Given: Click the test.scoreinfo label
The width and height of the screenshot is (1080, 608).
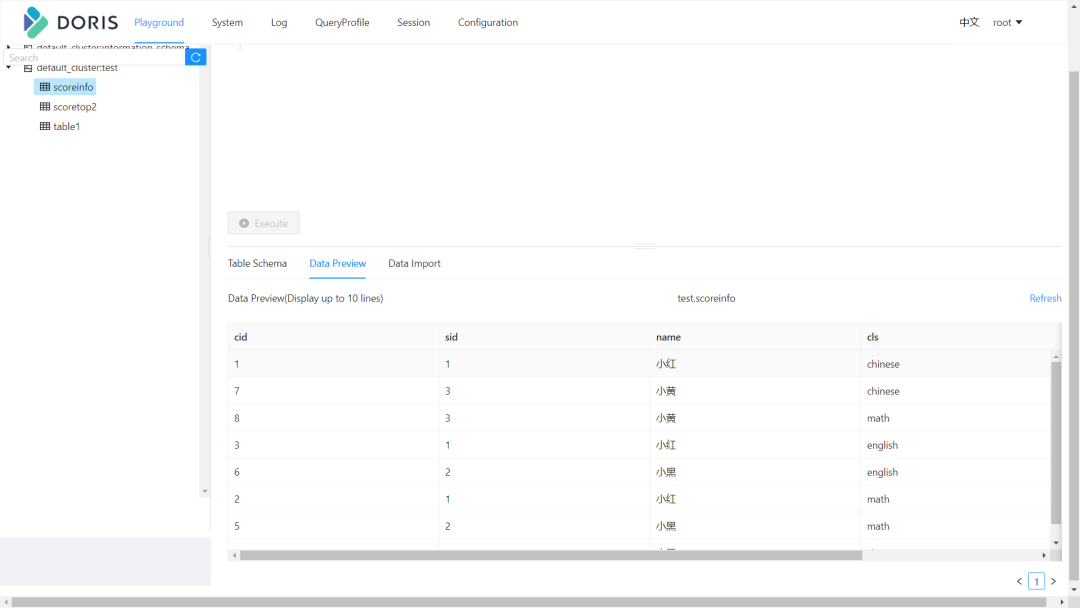Looking at the screenshot, I should [x=706, y=298].
